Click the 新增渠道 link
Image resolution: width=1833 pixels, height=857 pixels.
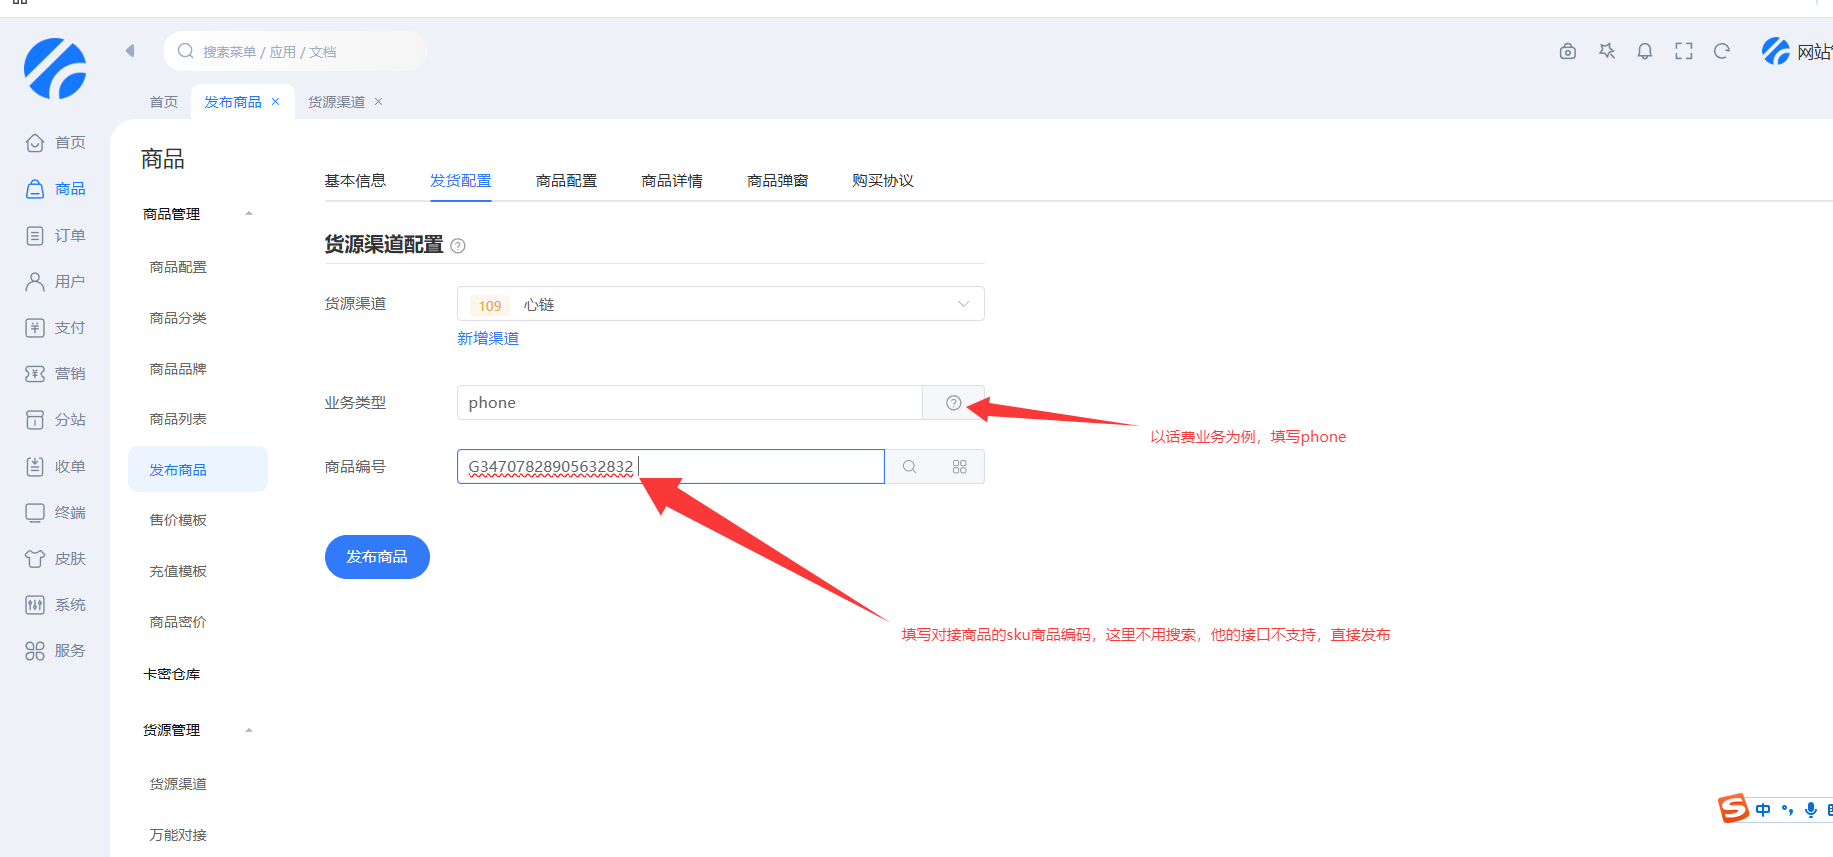(x=488, y=339)
